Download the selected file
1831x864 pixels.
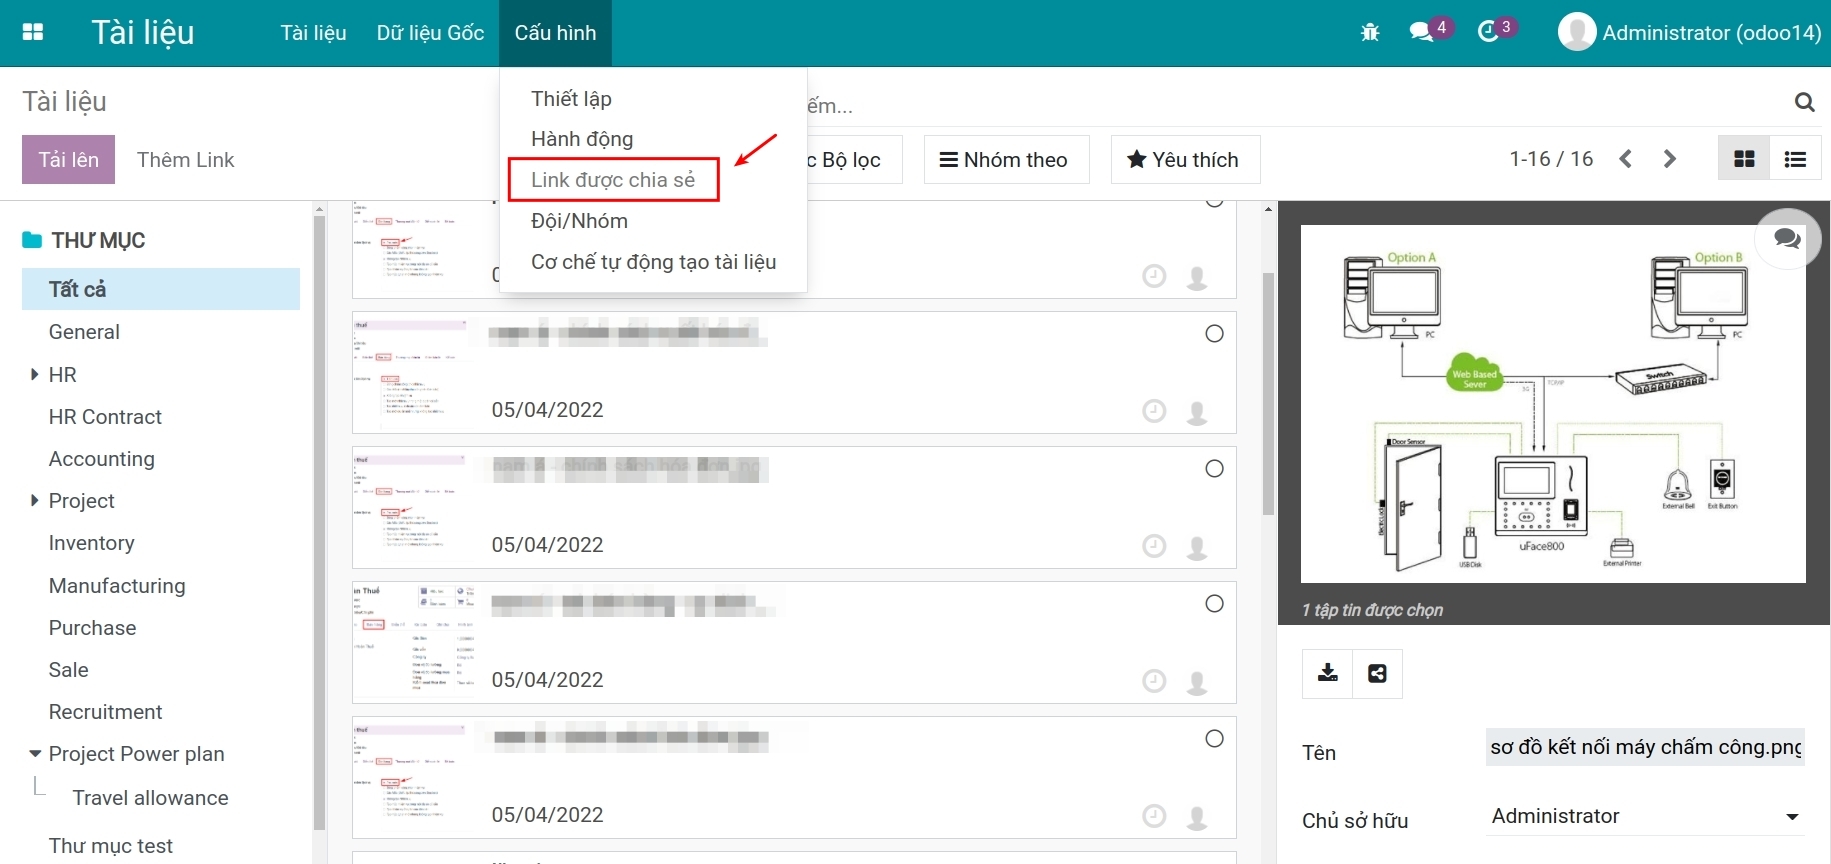click(x=1327, y=673)
